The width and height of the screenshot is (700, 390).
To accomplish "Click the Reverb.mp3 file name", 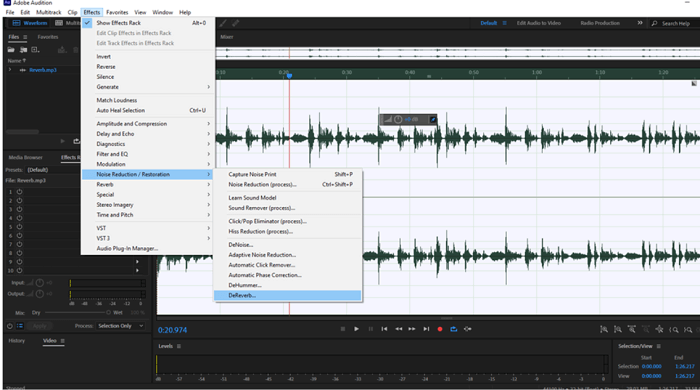I will [x=43, y=70].
